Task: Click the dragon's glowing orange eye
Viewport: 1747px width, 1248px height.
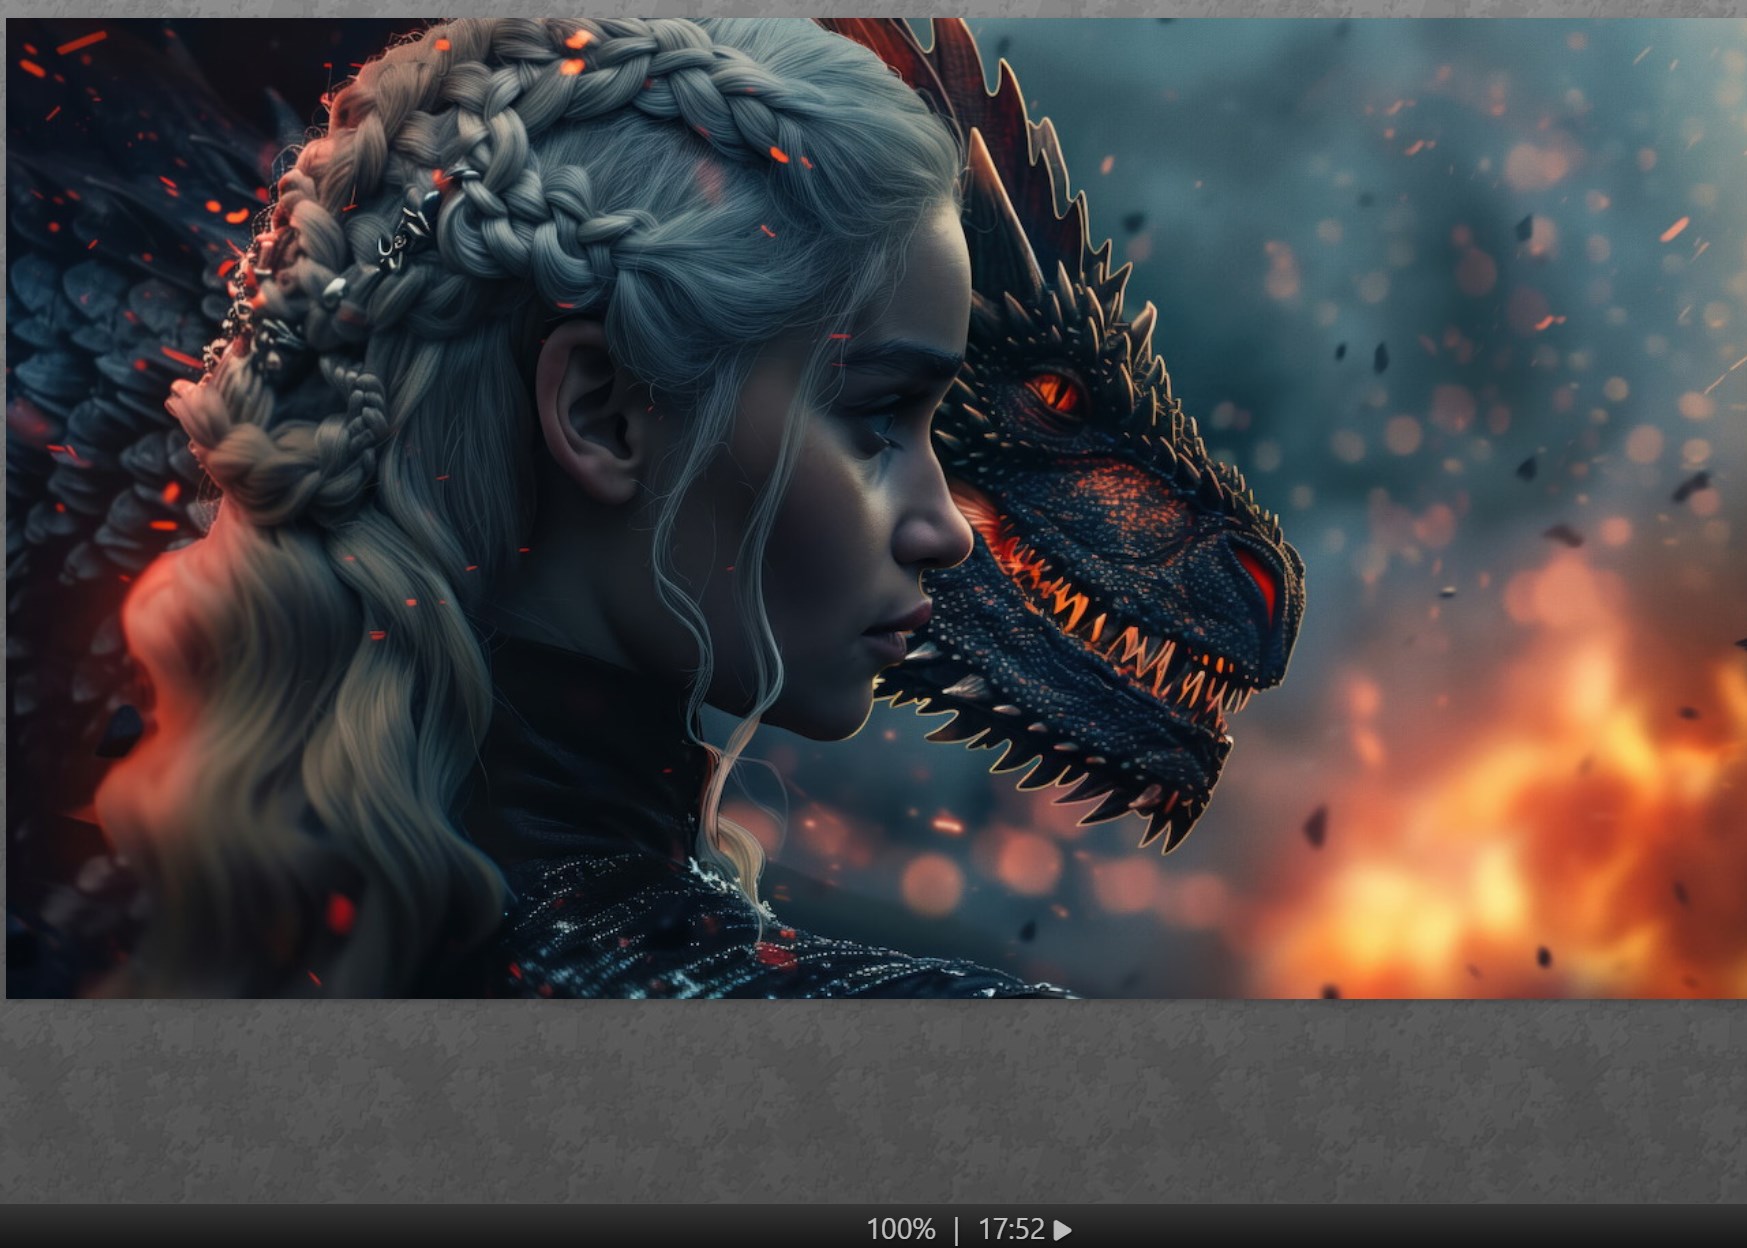Action: pyautogui.click(x=1056, y=391)
